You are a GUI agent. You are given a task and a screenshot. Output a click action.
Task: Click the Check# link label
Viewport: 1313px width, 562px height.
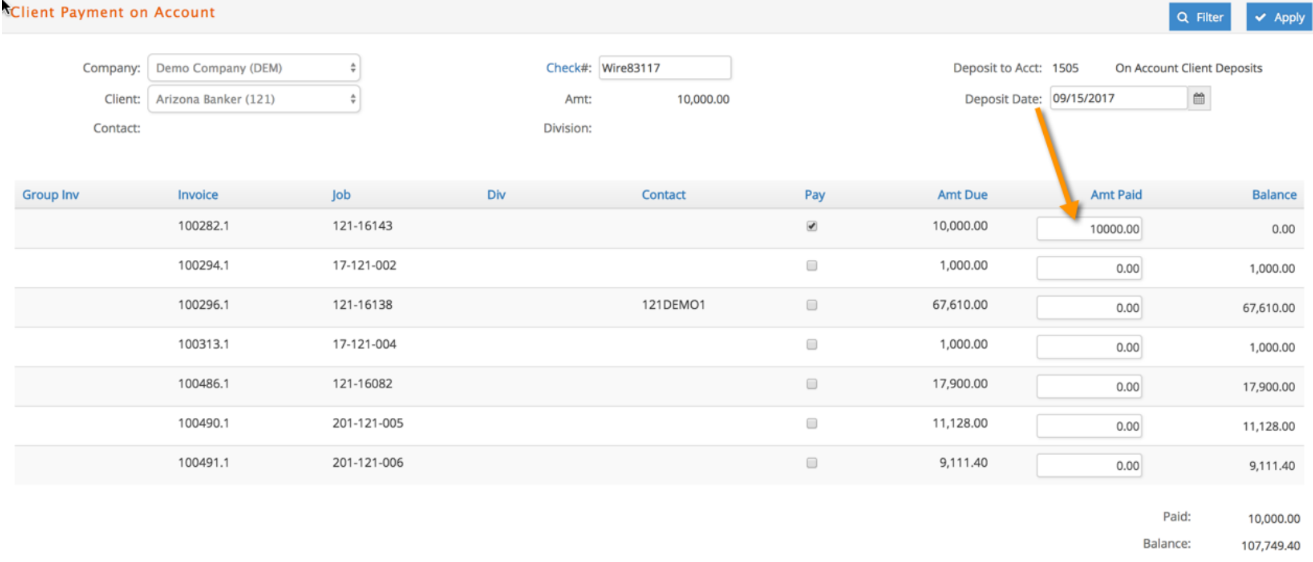[x=568, y=68]
